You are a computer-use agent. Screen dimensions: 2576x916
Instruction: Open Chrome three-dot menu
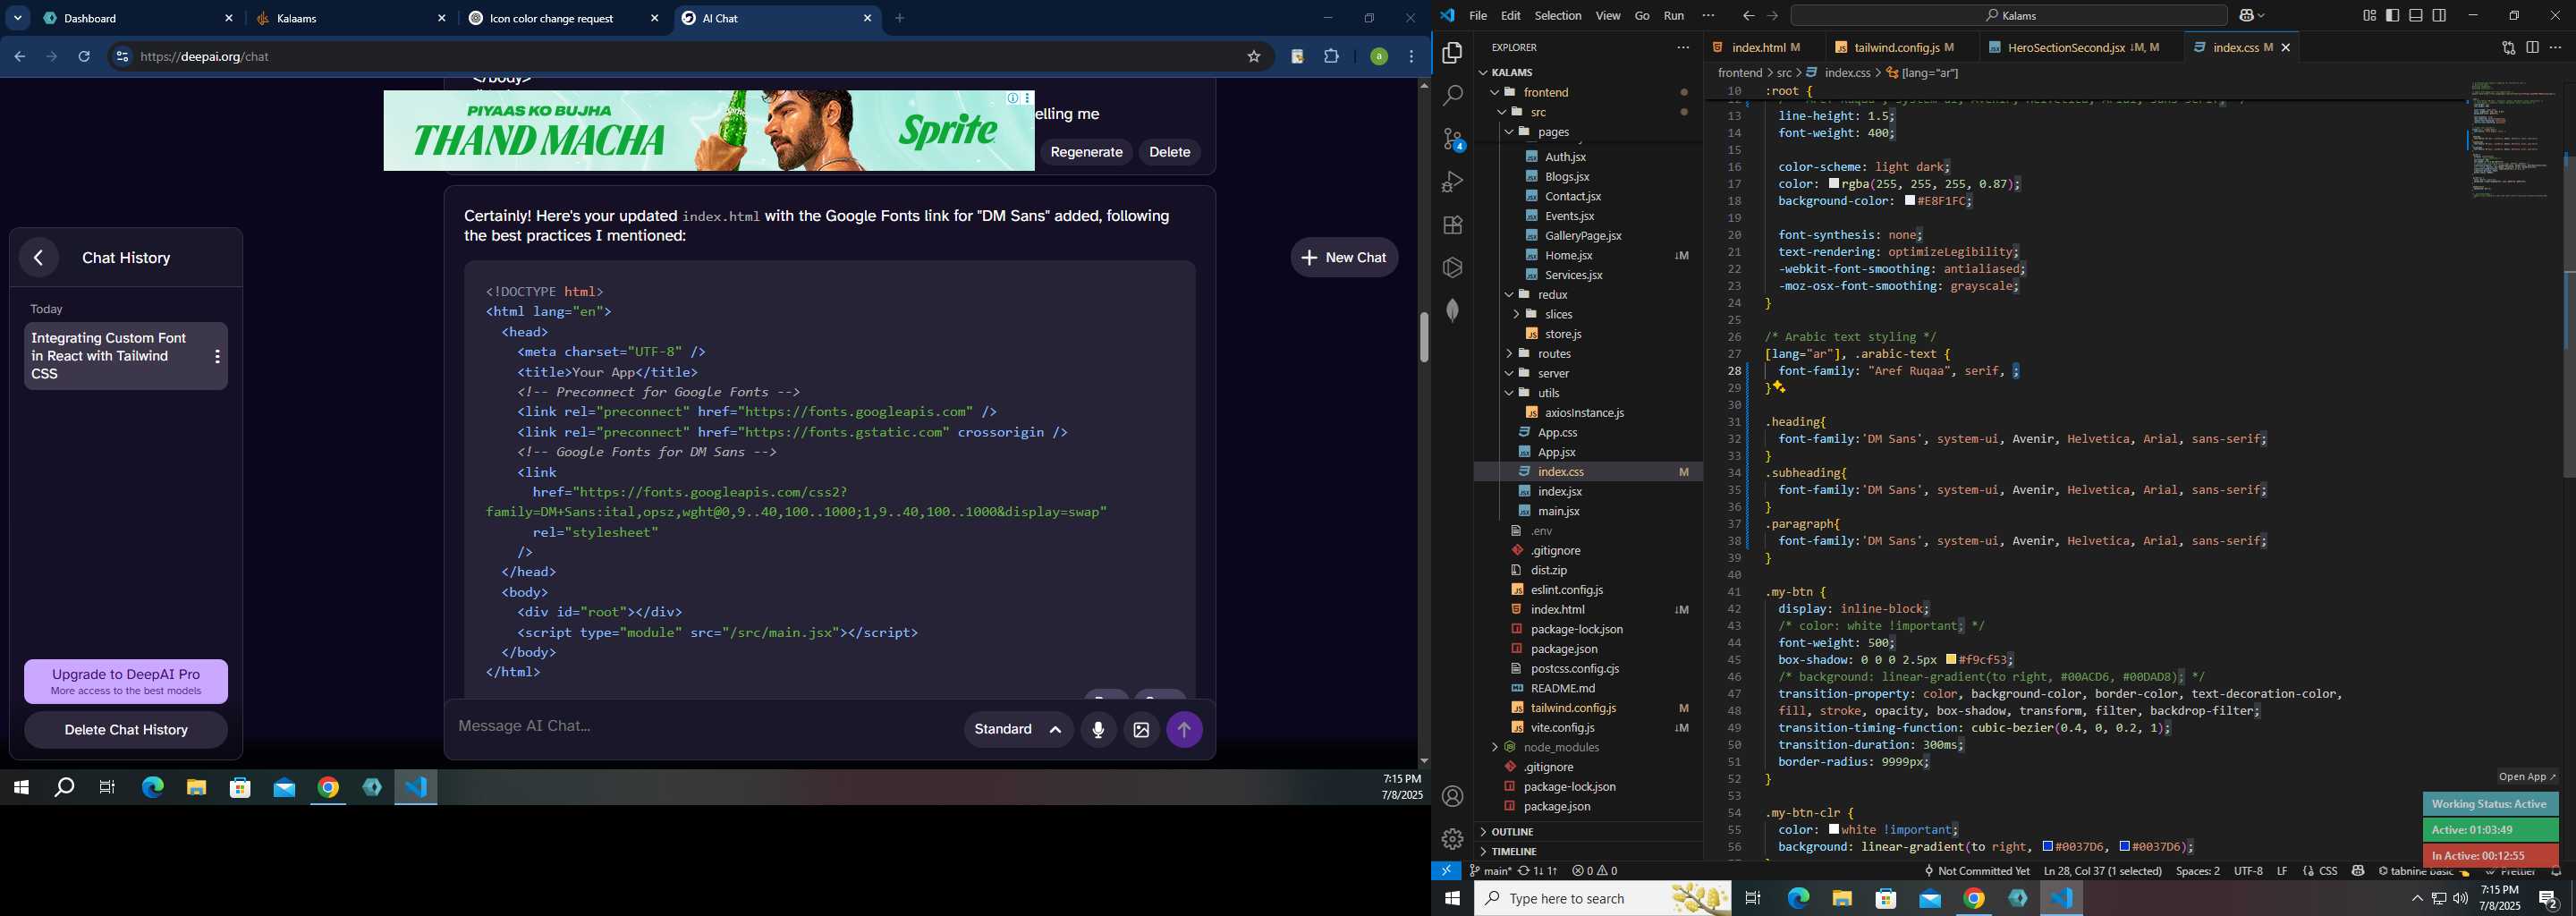click(x=1412, y=57)
